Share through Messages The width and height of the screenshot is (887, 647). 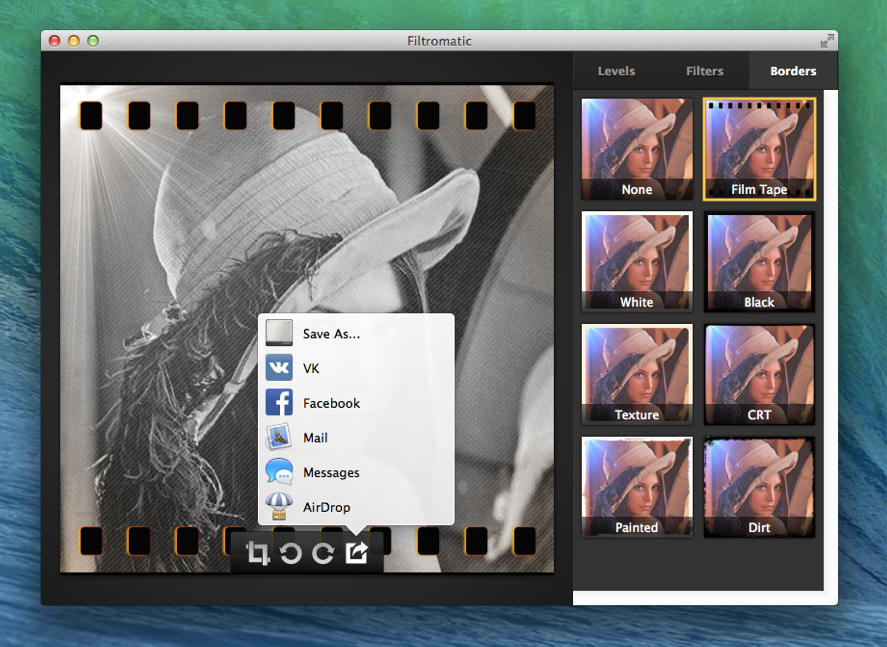click(x=330, y=473)
